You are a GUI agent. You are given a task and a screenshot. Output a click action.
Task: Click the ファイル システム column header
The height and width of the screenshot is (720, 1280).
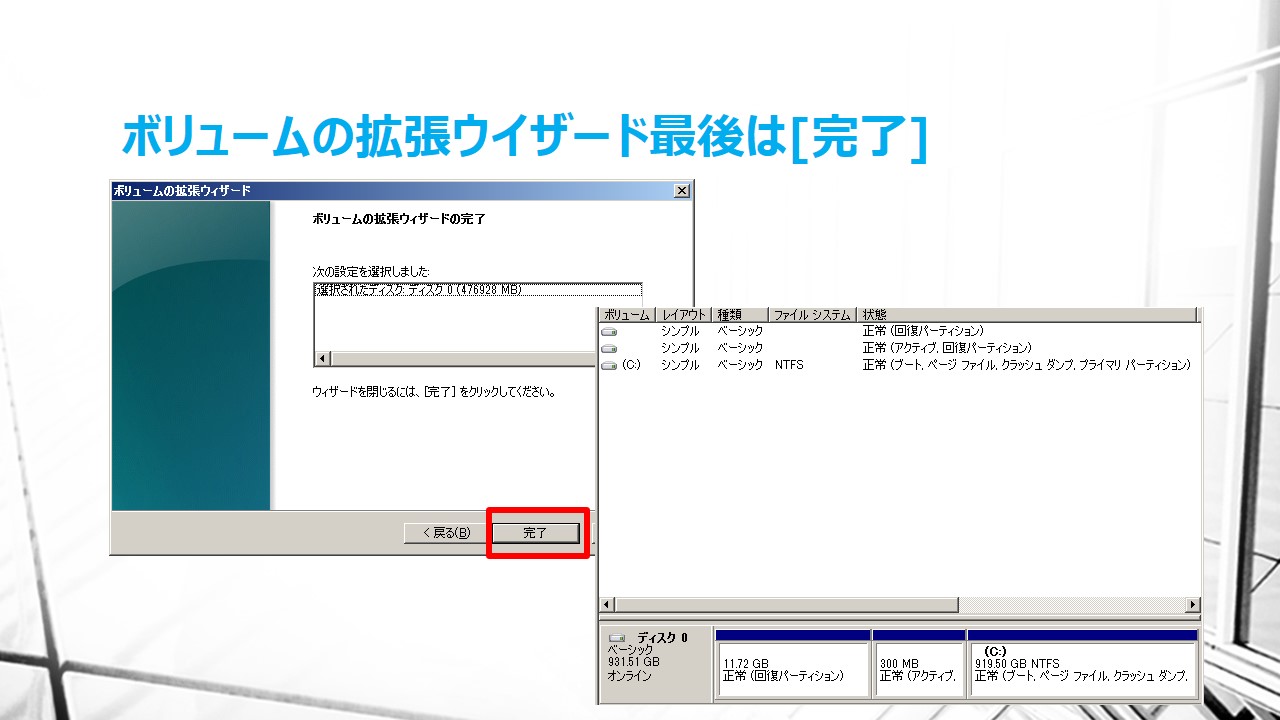point(812,315)
